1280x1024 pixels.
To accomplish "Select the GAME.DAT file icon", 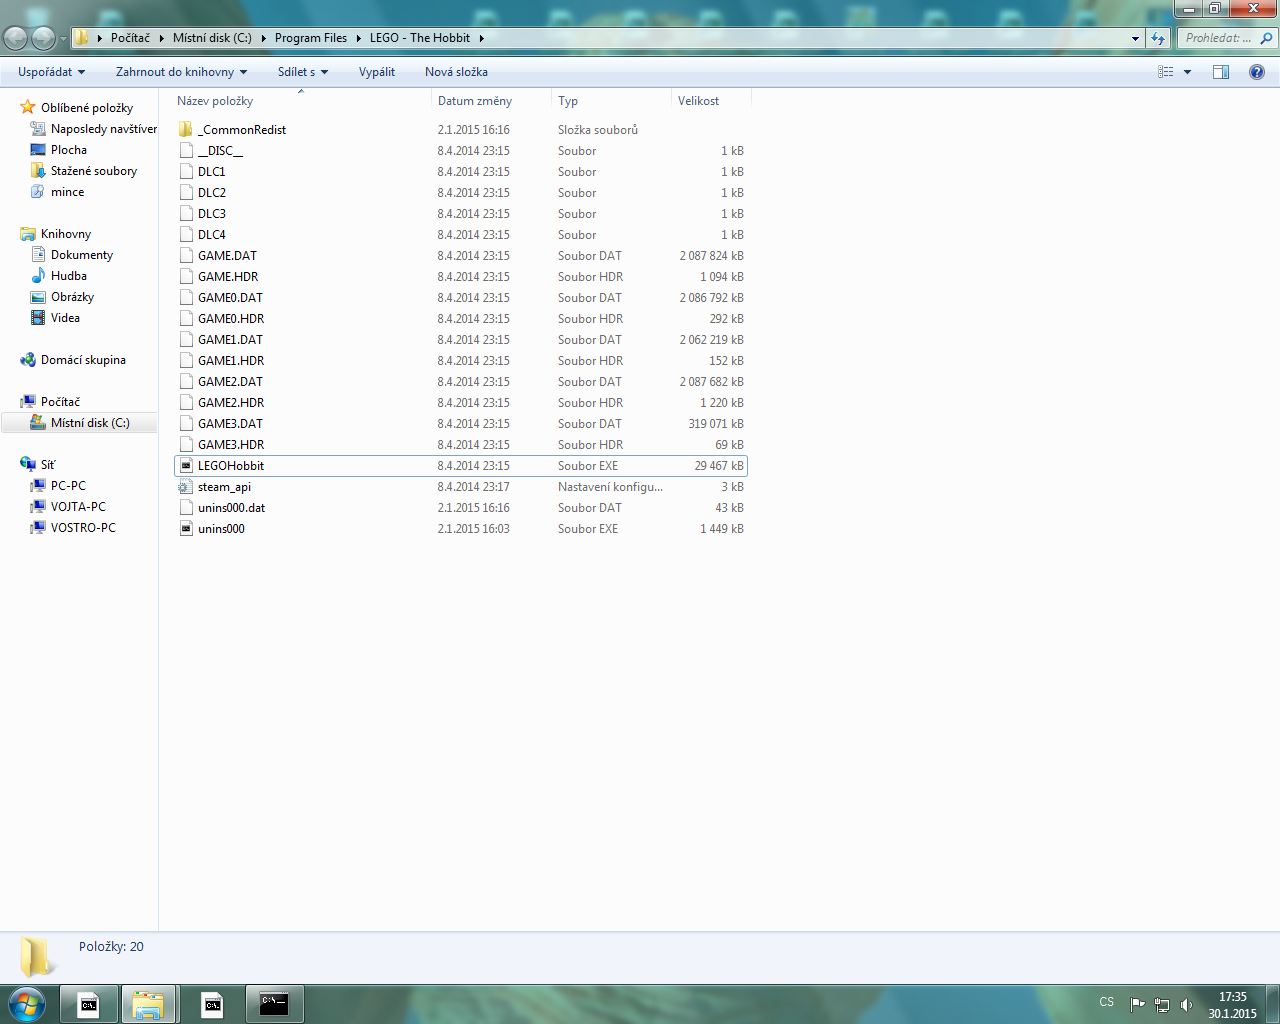I will coord(186,256).
